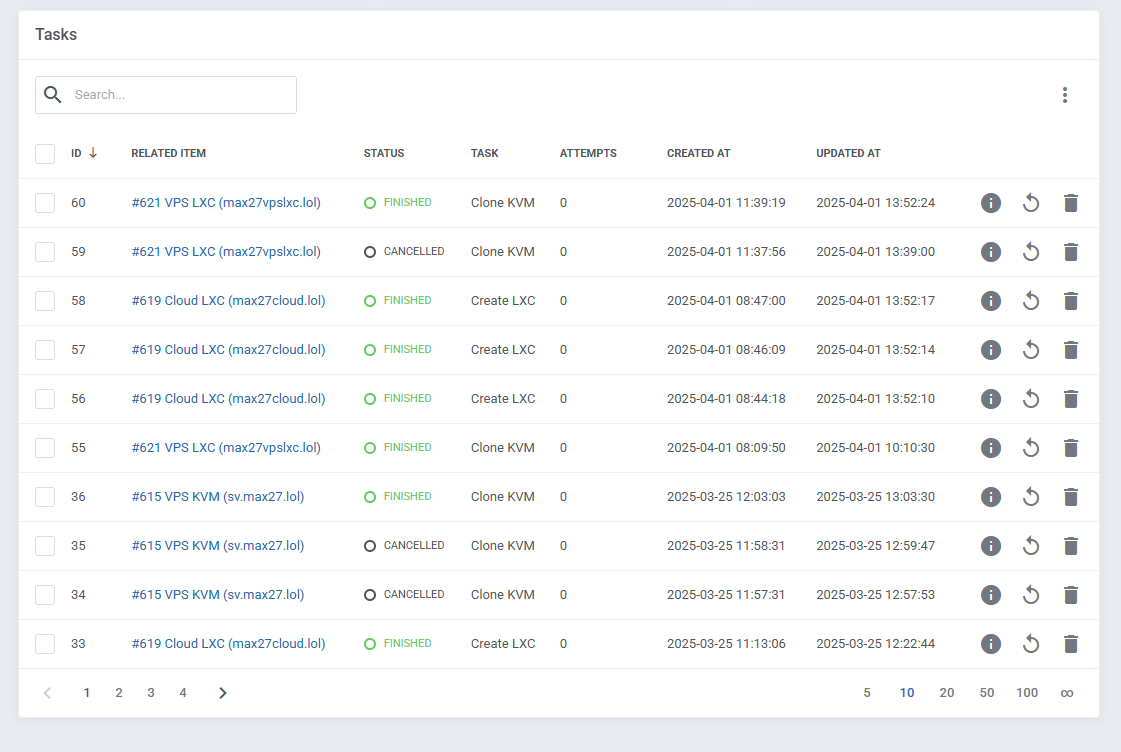
Task: Show info for task 59
Action: click(990, 252)
